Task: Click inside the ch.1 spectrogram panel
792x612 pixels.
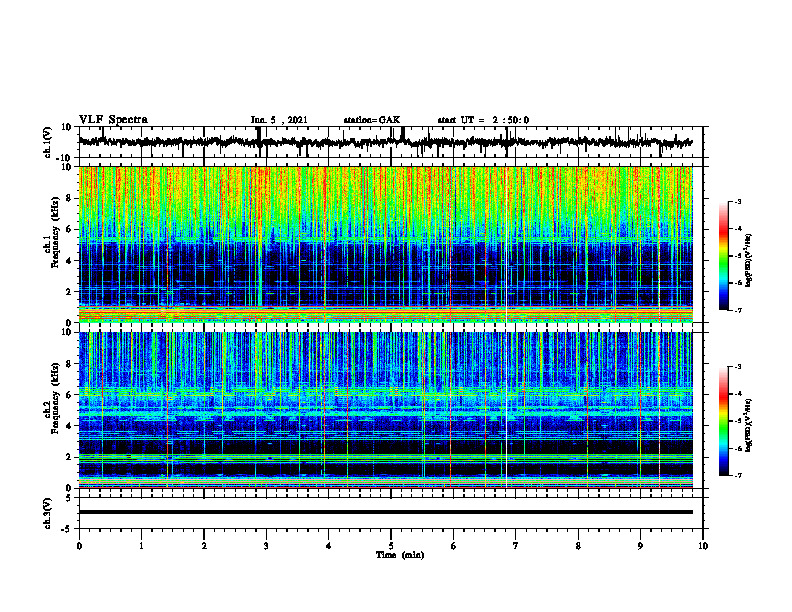Action: (385, 244)
